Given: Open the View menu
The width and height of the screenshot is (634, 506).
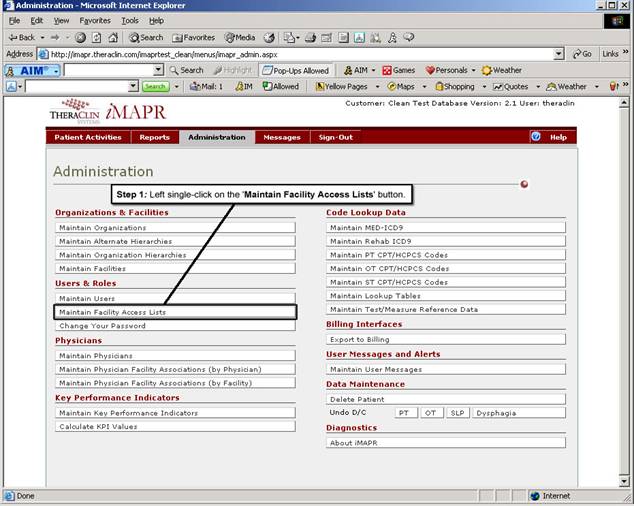Looking at the screenshot, I should click(61, 21).
